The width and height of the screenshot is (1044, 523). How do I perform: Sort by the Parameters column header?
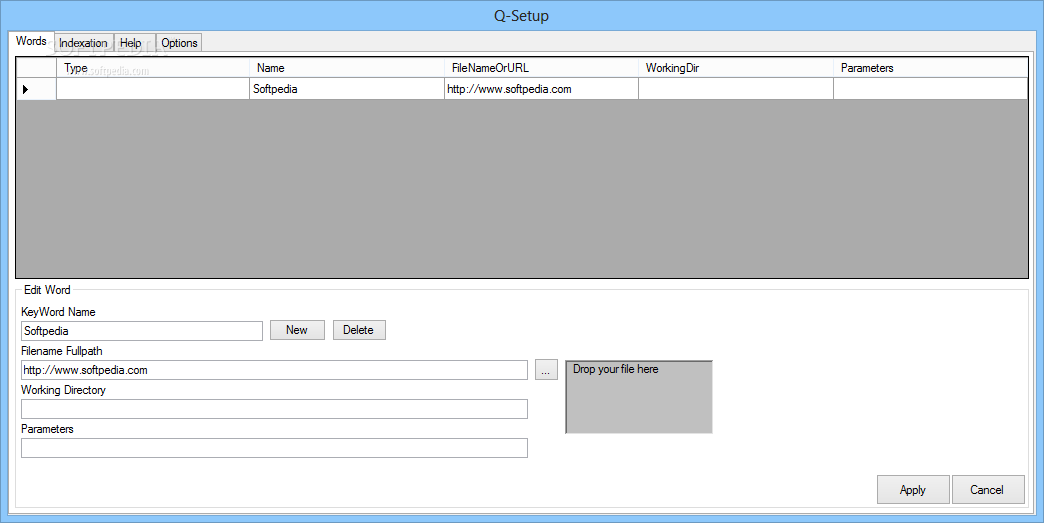pyautogui.click(x=930, y=68)
